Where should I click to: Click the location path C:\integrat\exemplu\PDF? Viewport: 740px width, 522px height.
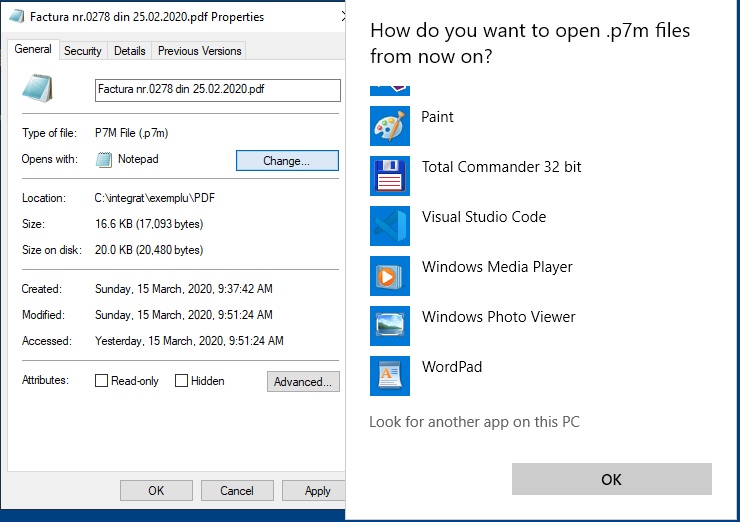pyautogui.click(x=155, y=198)
